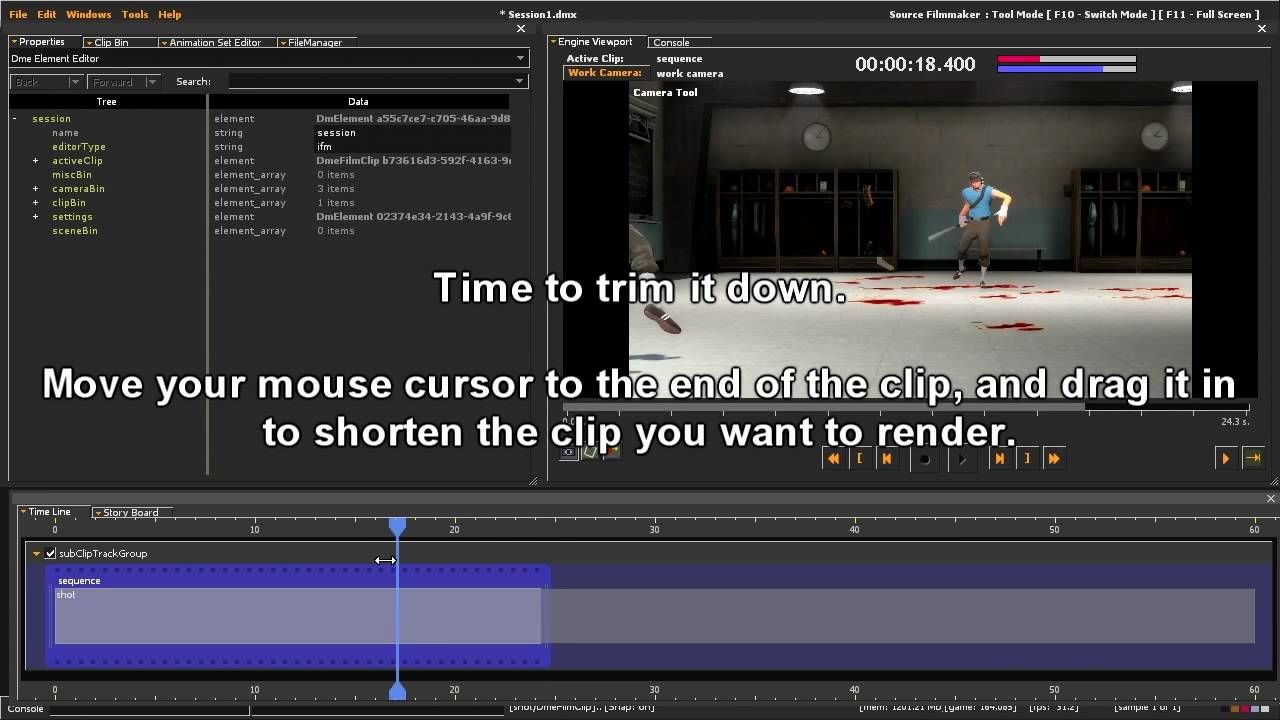Screen dimensions: 1280x720
Task: Open the Dme Element Editor dropdown
Action: [520, 59]
